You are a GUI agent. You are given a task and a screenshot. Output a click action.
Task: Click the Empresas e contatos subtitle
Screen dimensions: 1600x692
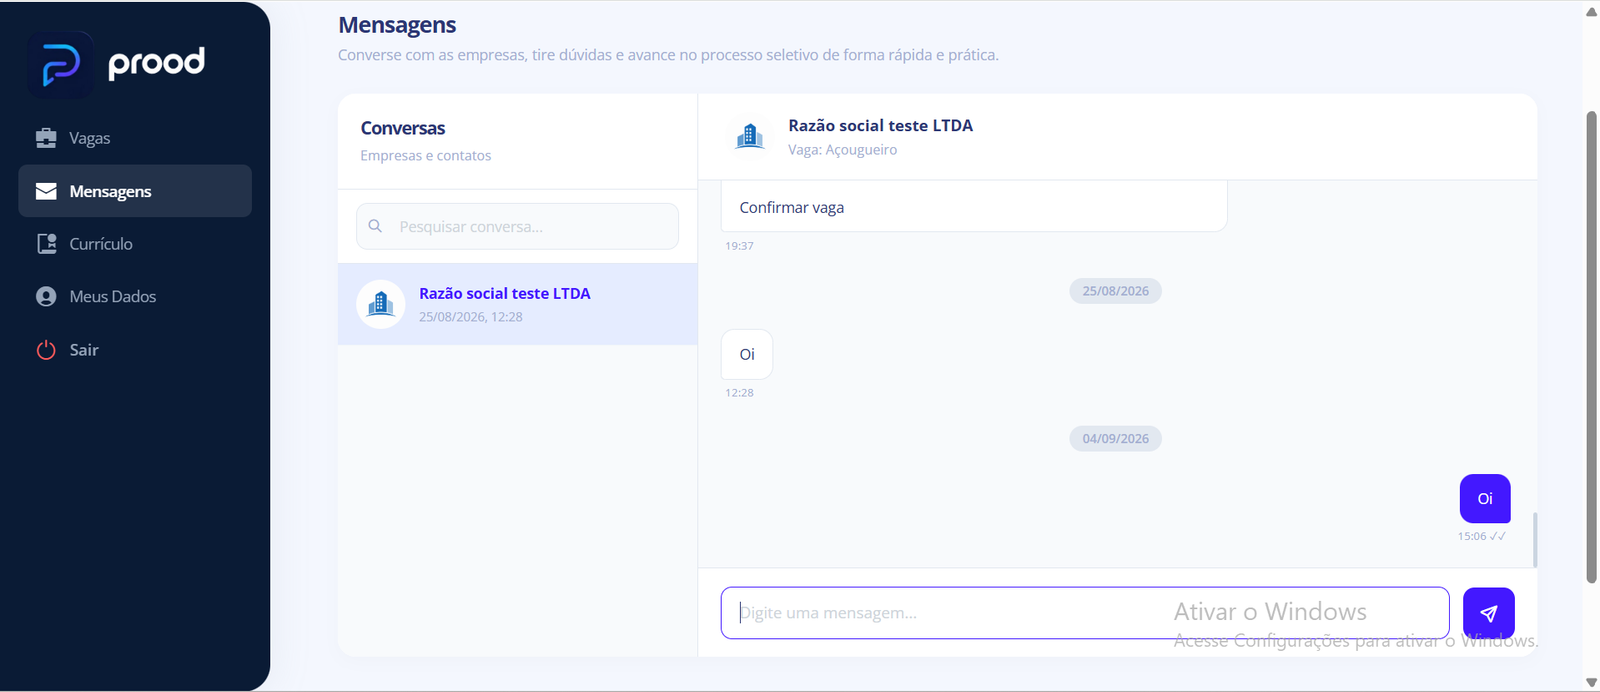coord(426,156)
